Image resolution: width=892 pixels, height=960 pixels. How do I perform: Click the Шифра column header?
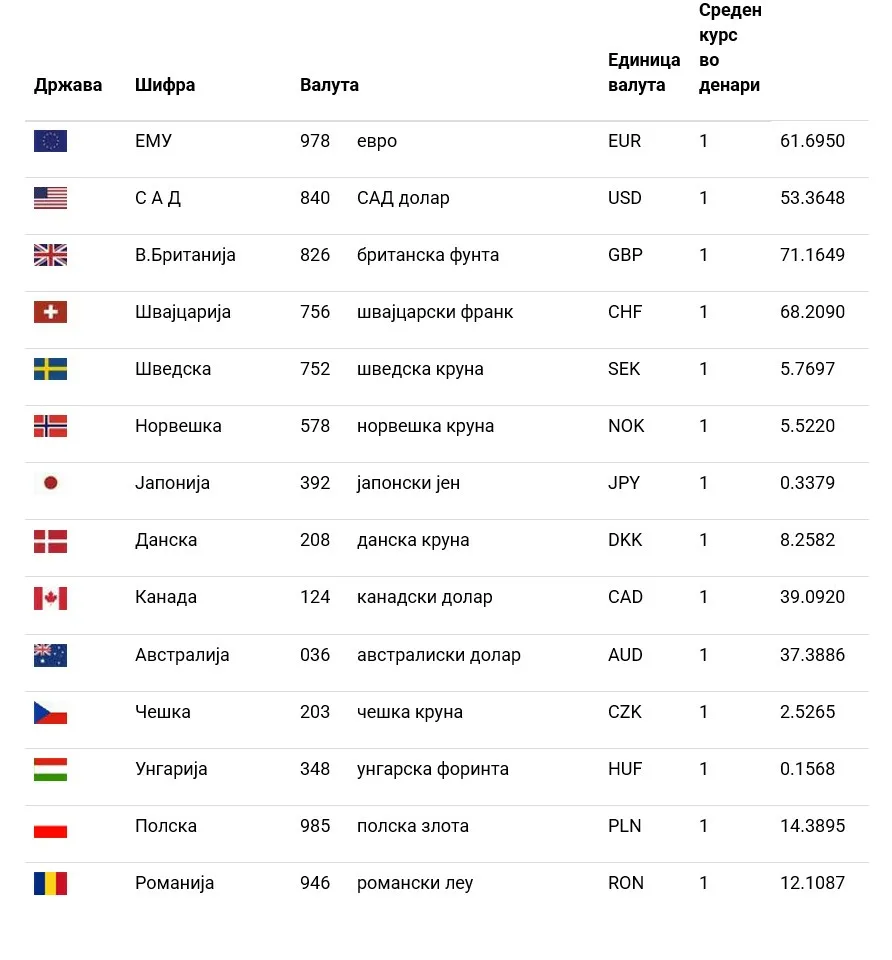click(x=165, y=85)
